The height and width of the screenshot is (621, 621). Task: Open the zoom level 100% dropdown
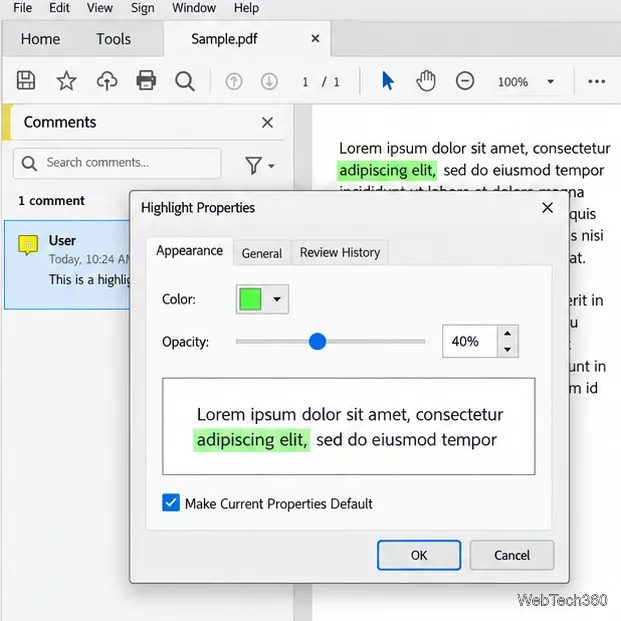pyautogui.click(x=550, y=82)
